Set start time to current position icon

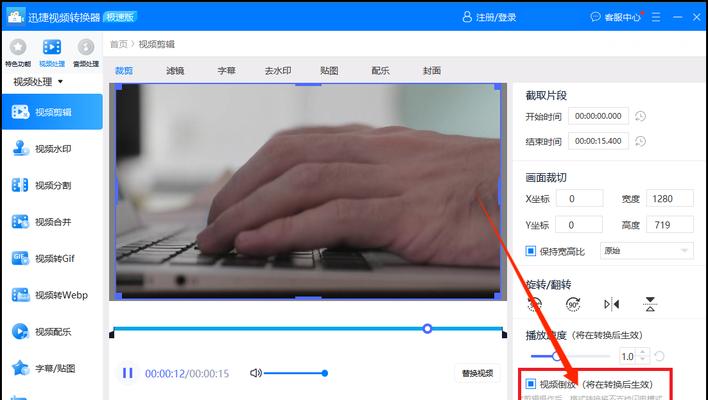click(640, 116)
